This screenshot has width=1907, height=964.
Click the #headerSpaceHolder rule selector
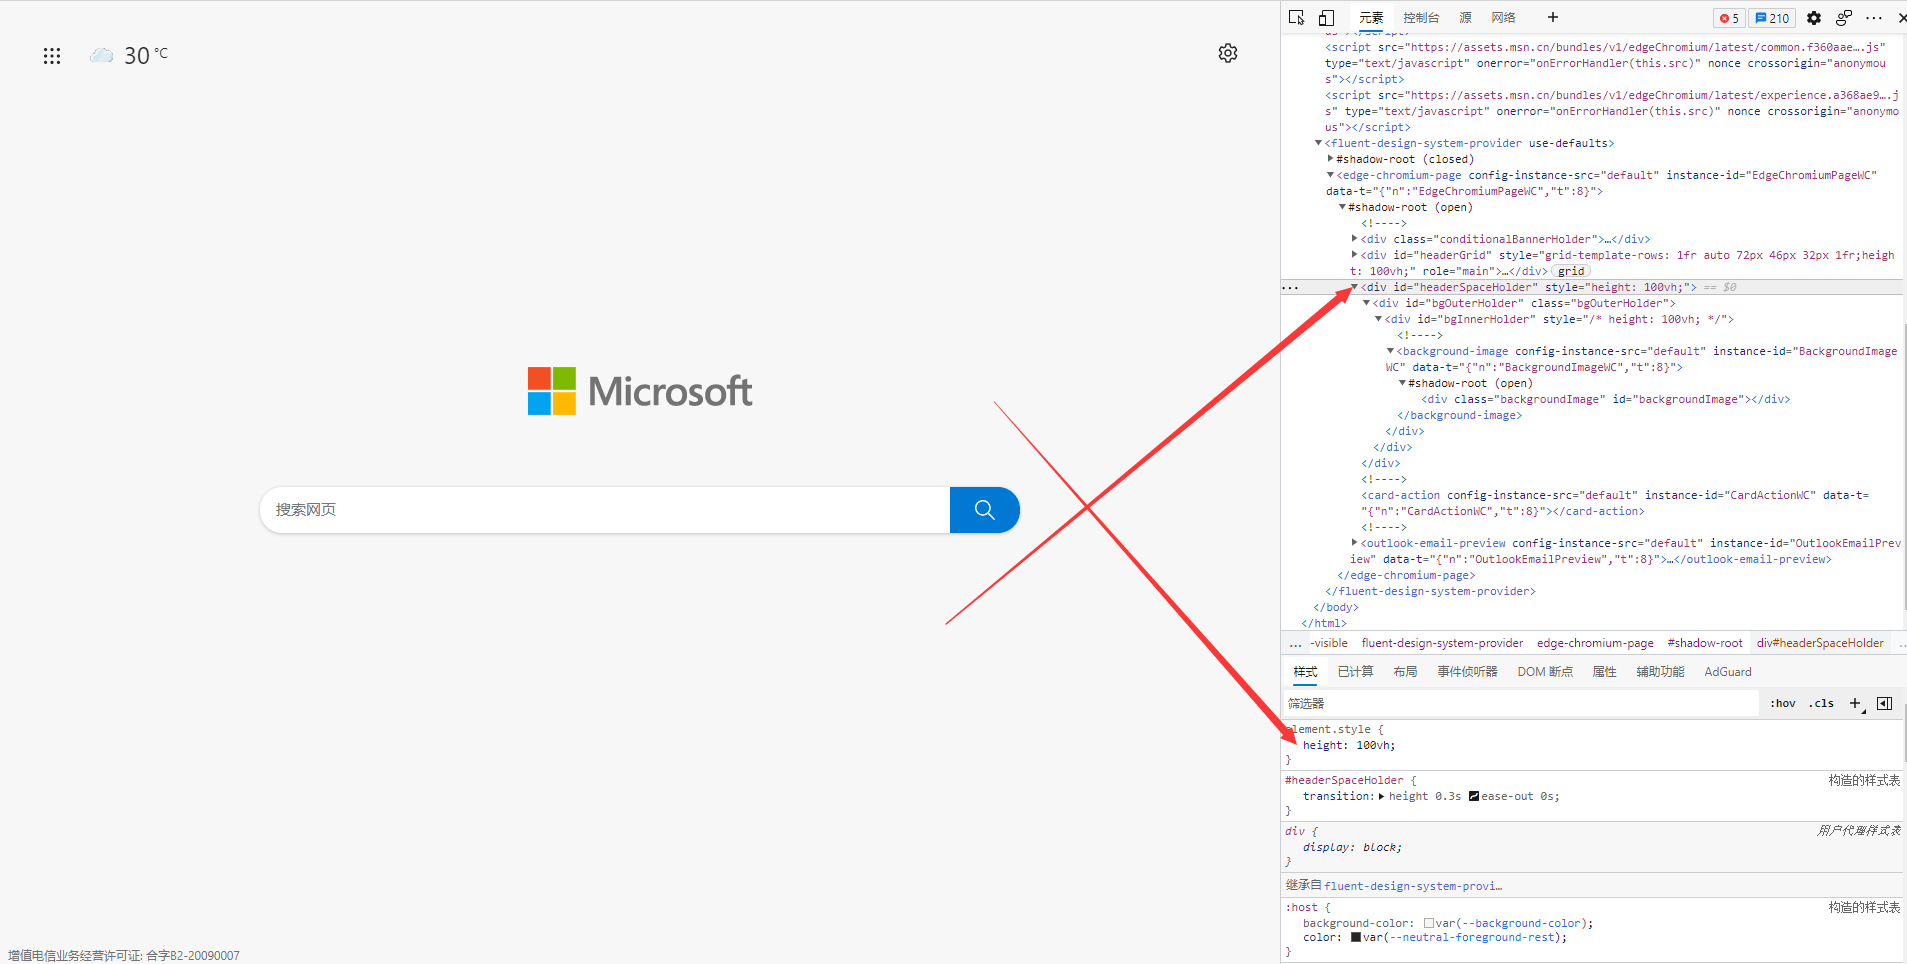pos(1344,781)
